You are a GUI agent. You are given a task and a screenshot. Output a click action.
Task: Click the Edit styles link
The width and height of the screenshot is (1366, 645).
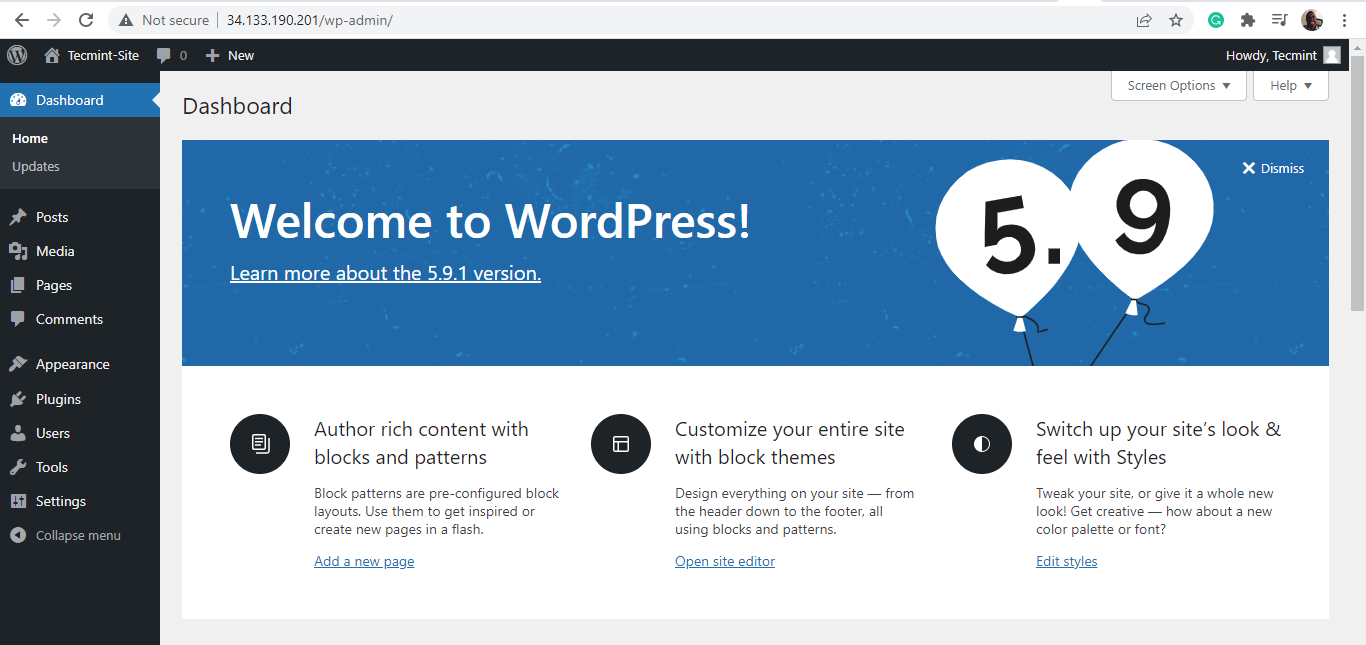(1067, 561)
